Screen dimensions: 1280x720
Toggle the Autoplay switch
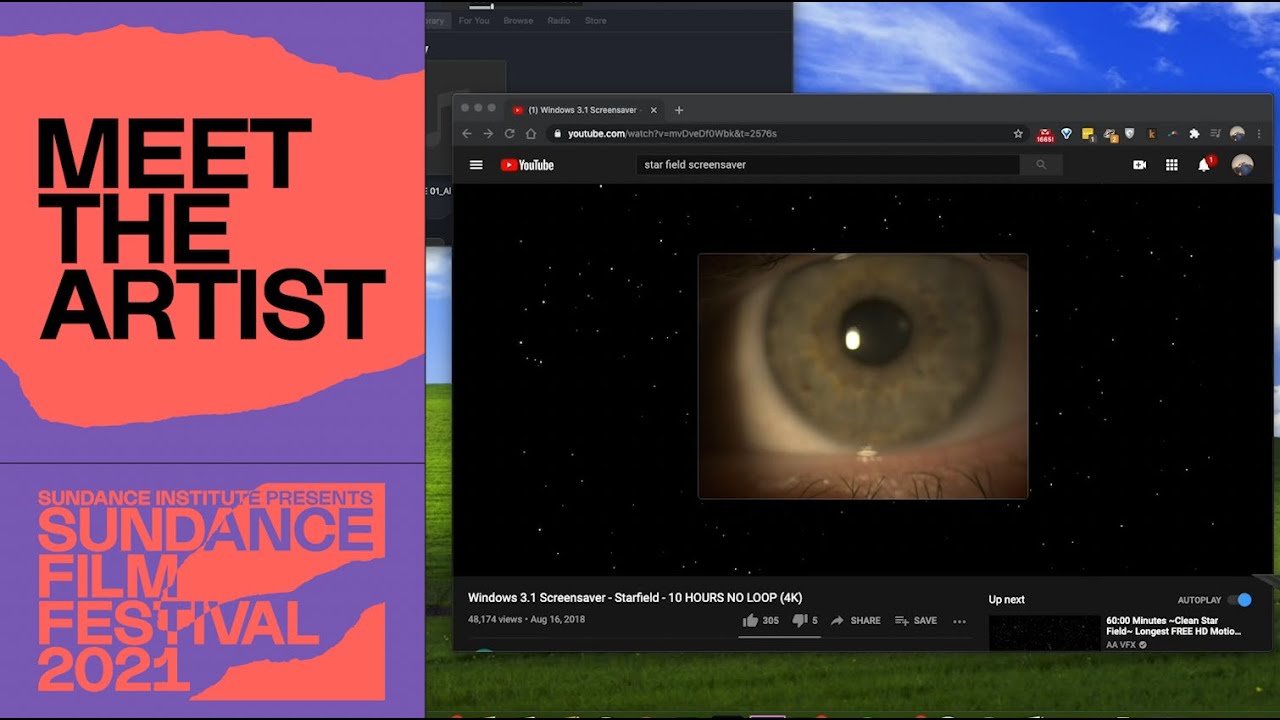pyautogui.click(x=1239, y=600)
